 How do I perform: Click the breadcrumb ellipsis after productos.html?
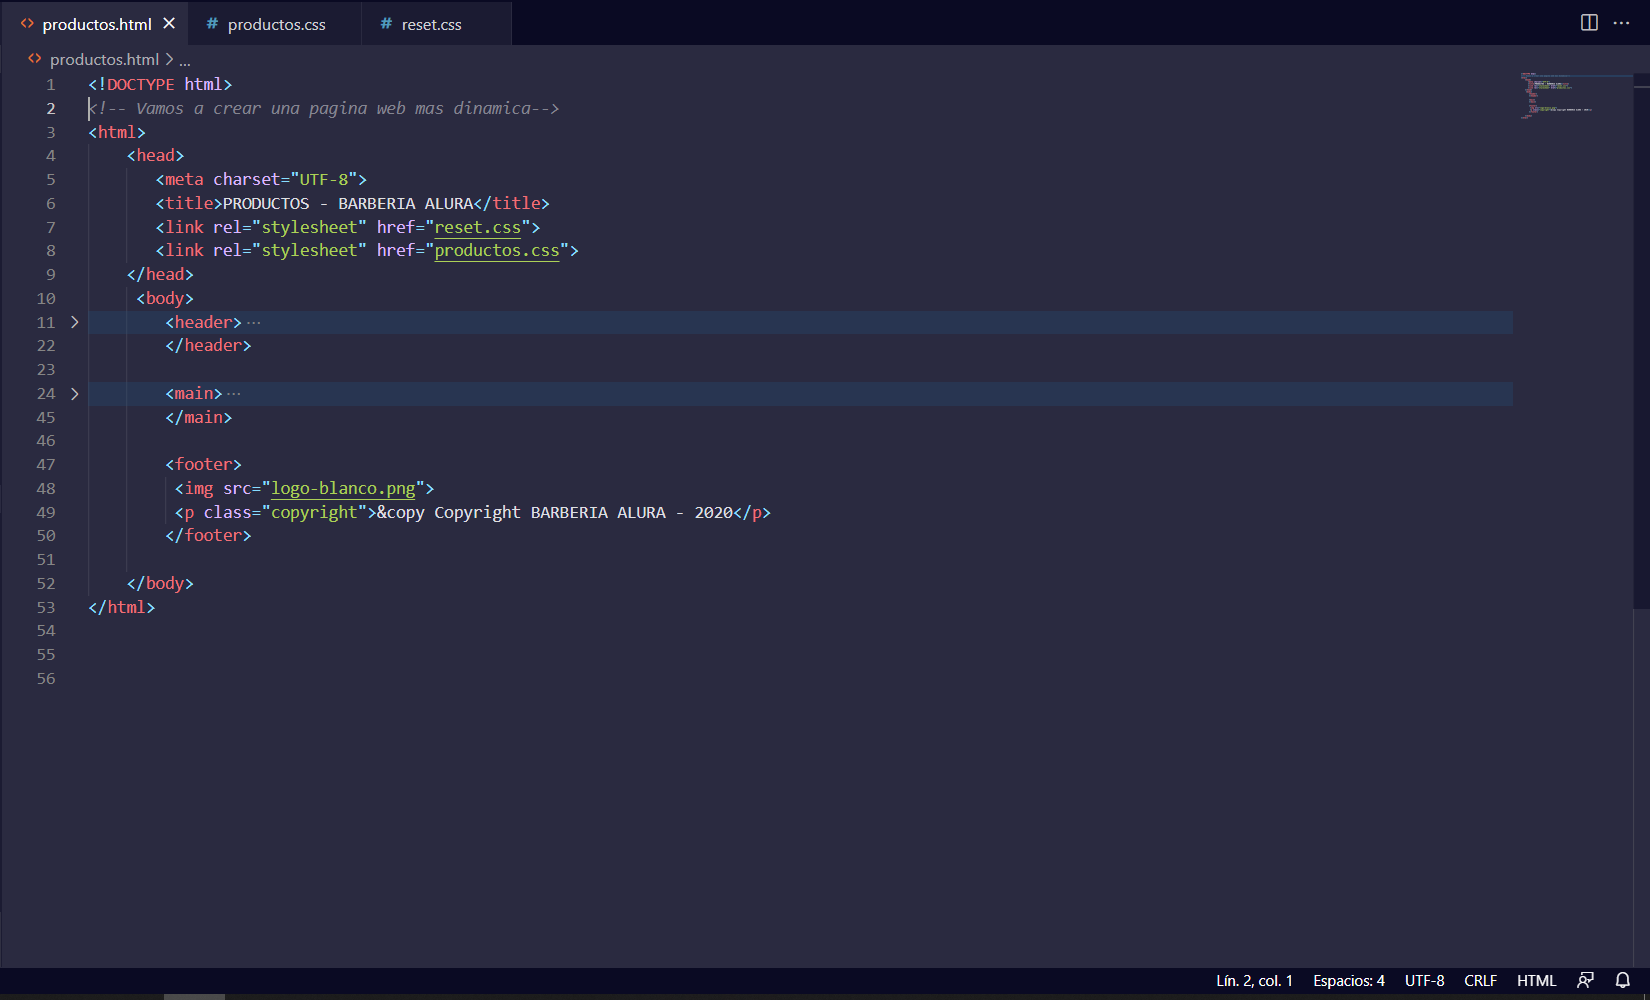pyautogui.click(x=185, y=62)
